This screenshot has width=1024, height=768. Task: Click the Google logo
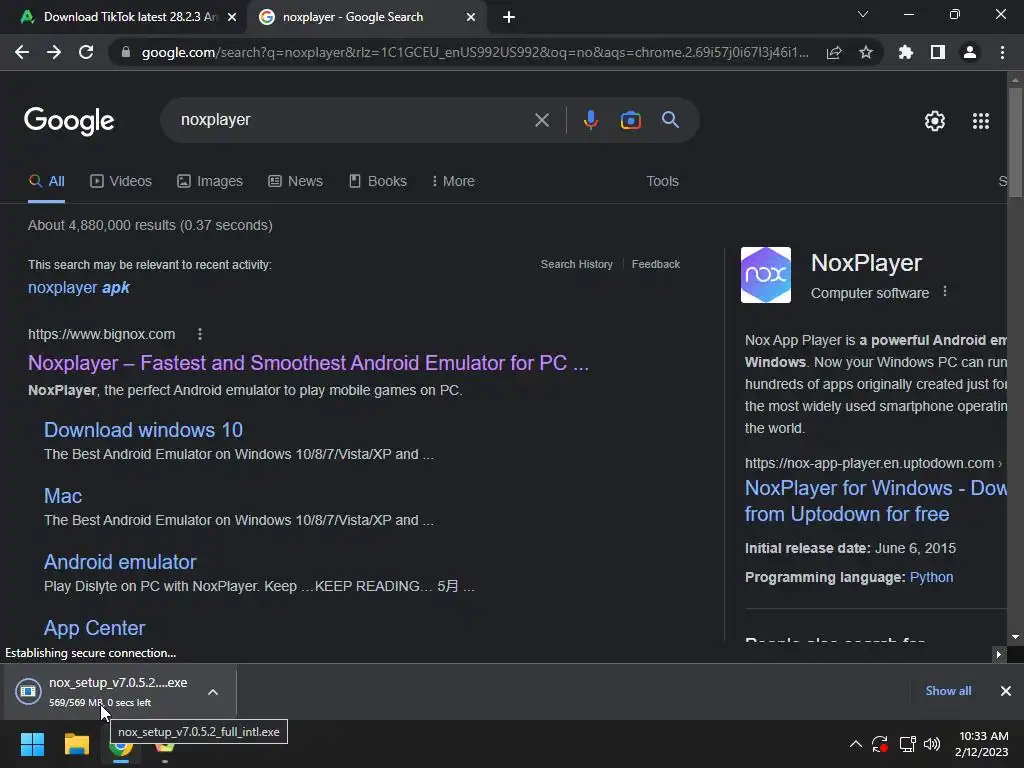pos(69,121)
